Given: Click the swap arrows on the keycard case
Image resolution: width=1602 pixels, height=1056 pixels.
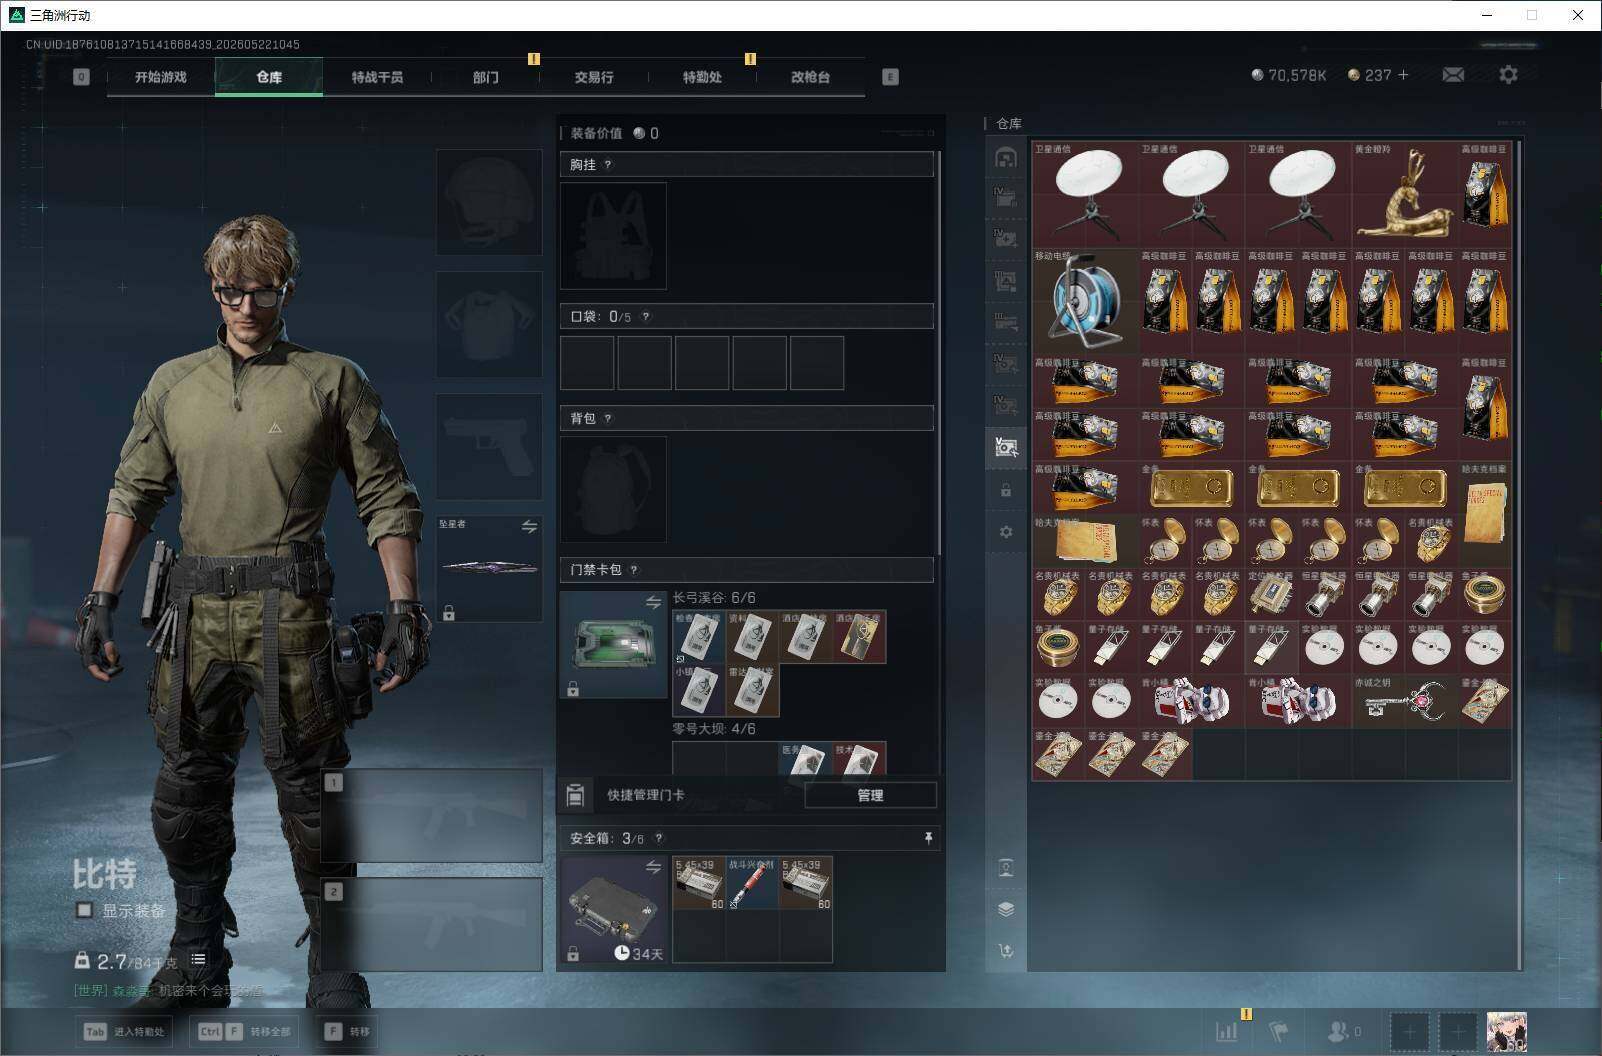Looking at the screenshot, I should [x=653, y=602].
